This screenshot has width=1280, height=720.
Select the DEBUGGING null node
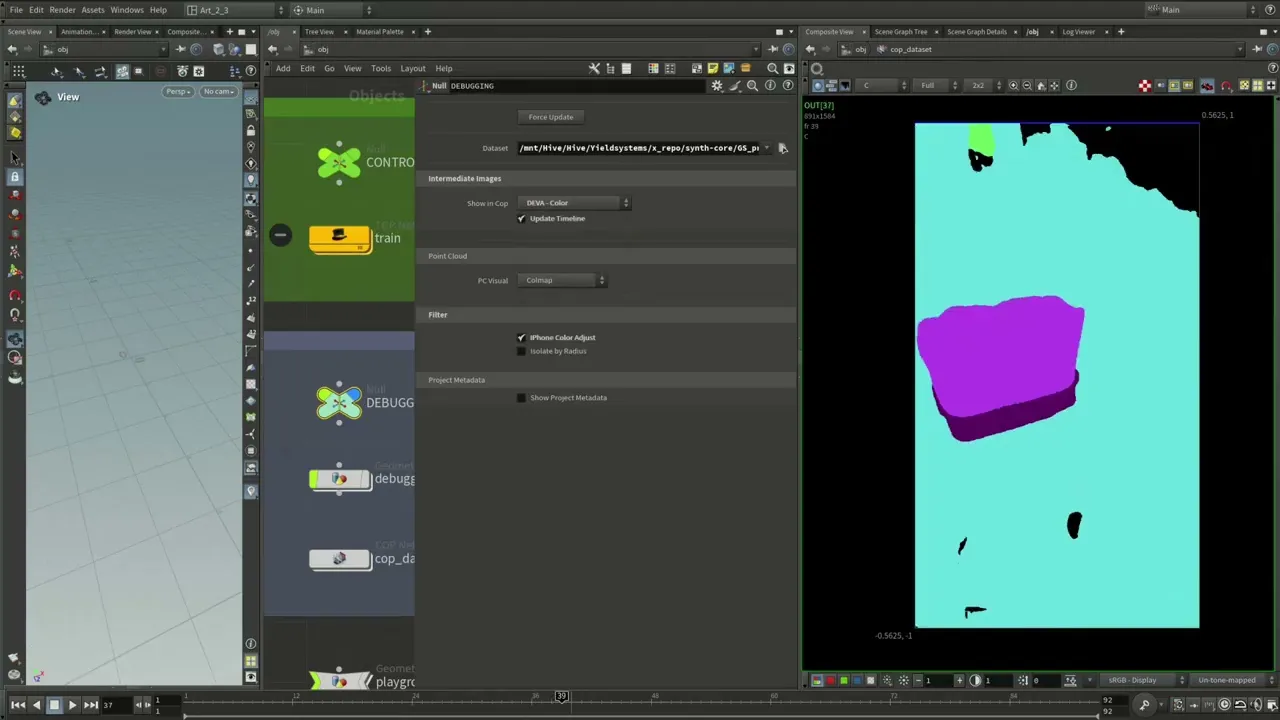point(339,402)
